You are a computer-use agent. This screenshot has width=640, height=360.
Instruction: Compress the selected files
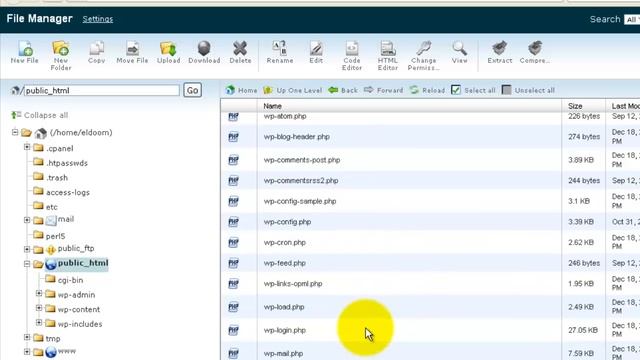pos(535,52)
